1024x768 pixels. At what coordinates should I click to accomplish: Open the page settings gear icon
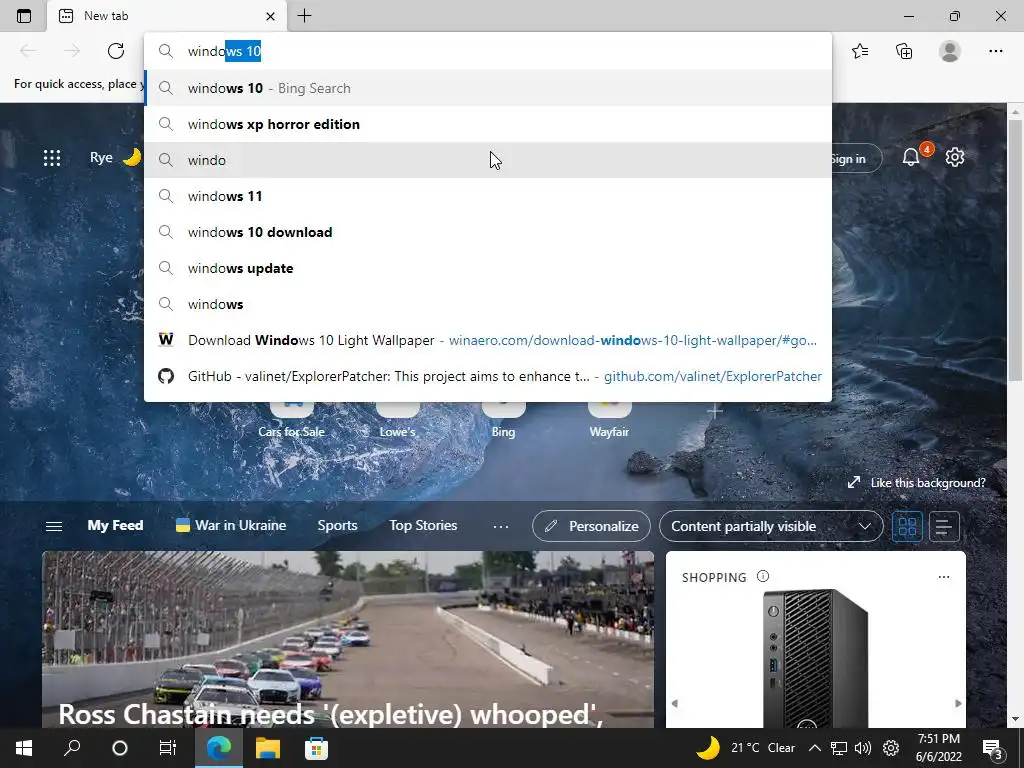(x=955, y=157)
